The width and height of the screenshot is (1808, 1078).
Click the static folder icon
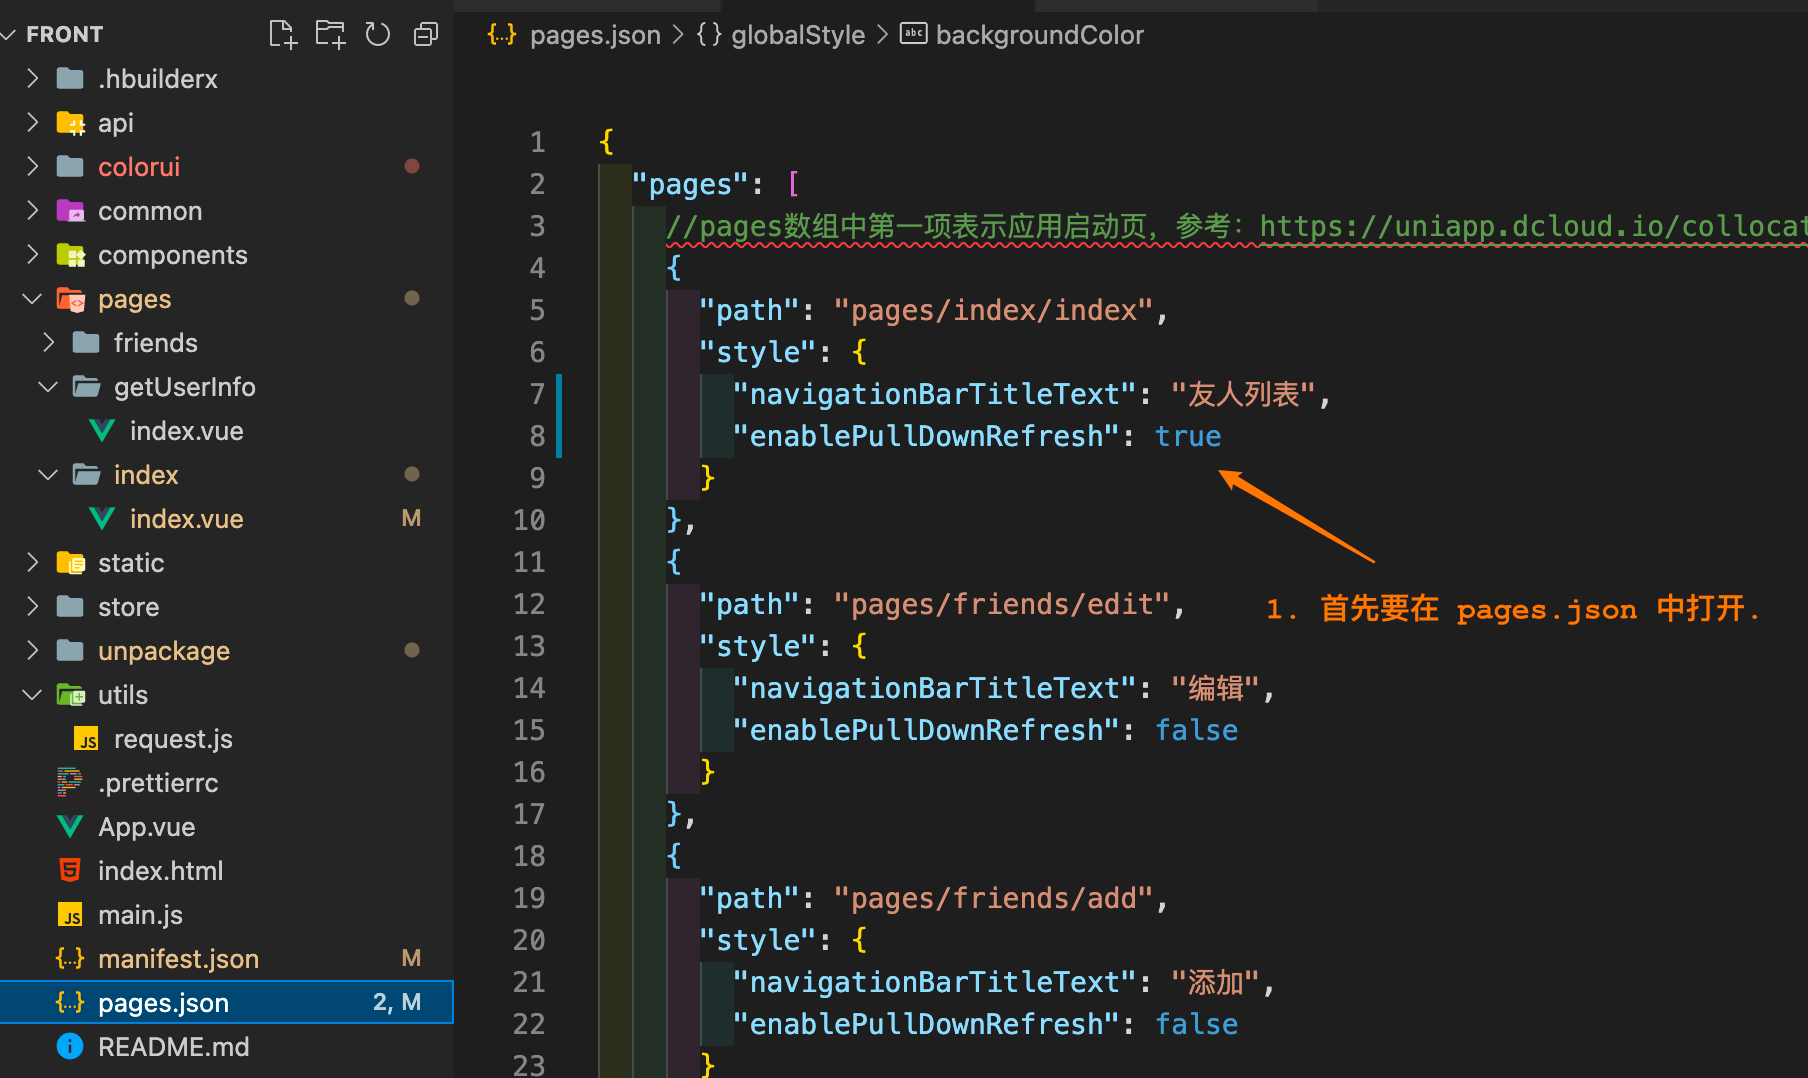pyautogui.click(x=71, y=563)
